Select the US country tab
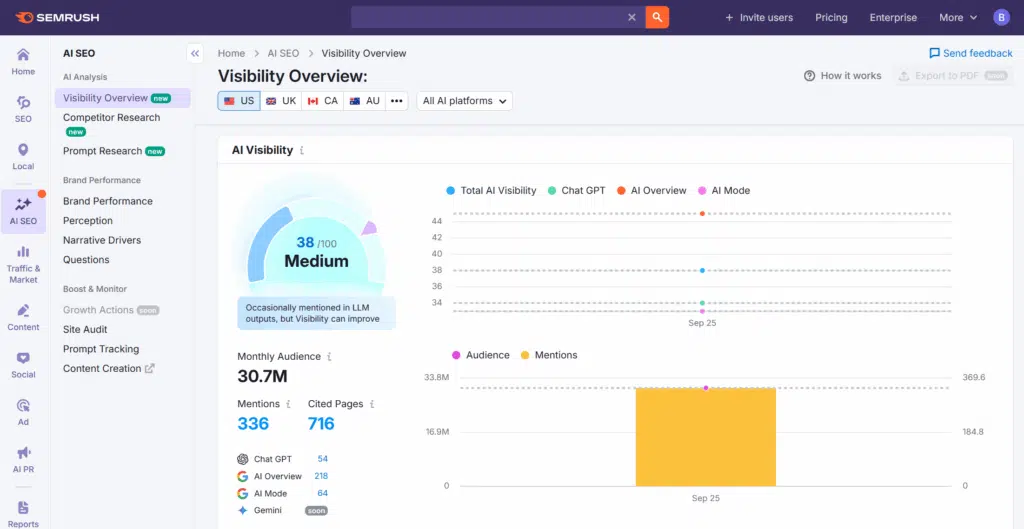This screenshot has width=1024, height=529. click(x=239, y=101)
